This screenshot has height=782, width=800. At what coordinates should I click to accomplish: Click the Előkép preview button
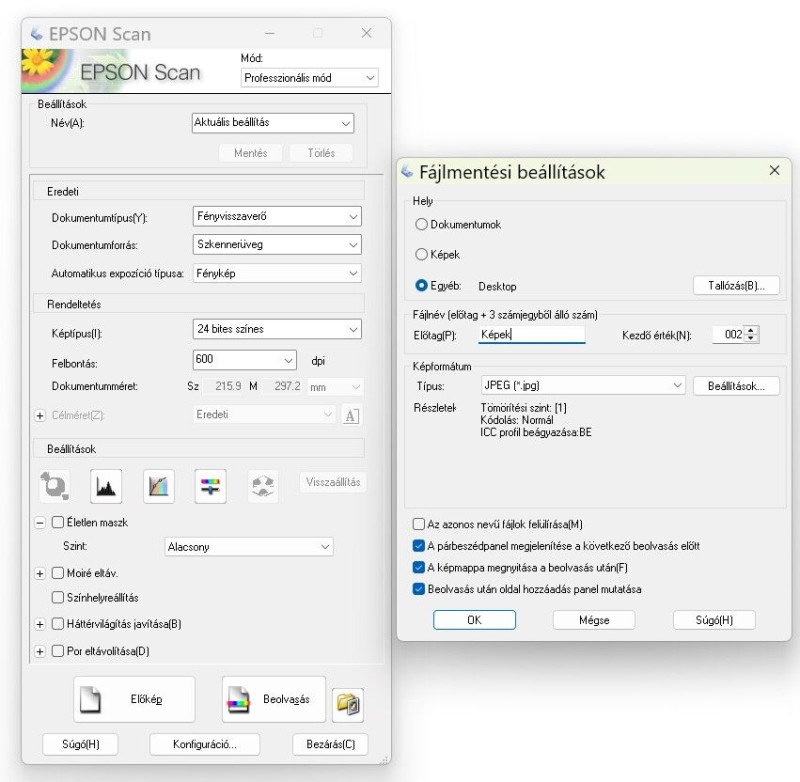tap(134, 699)
